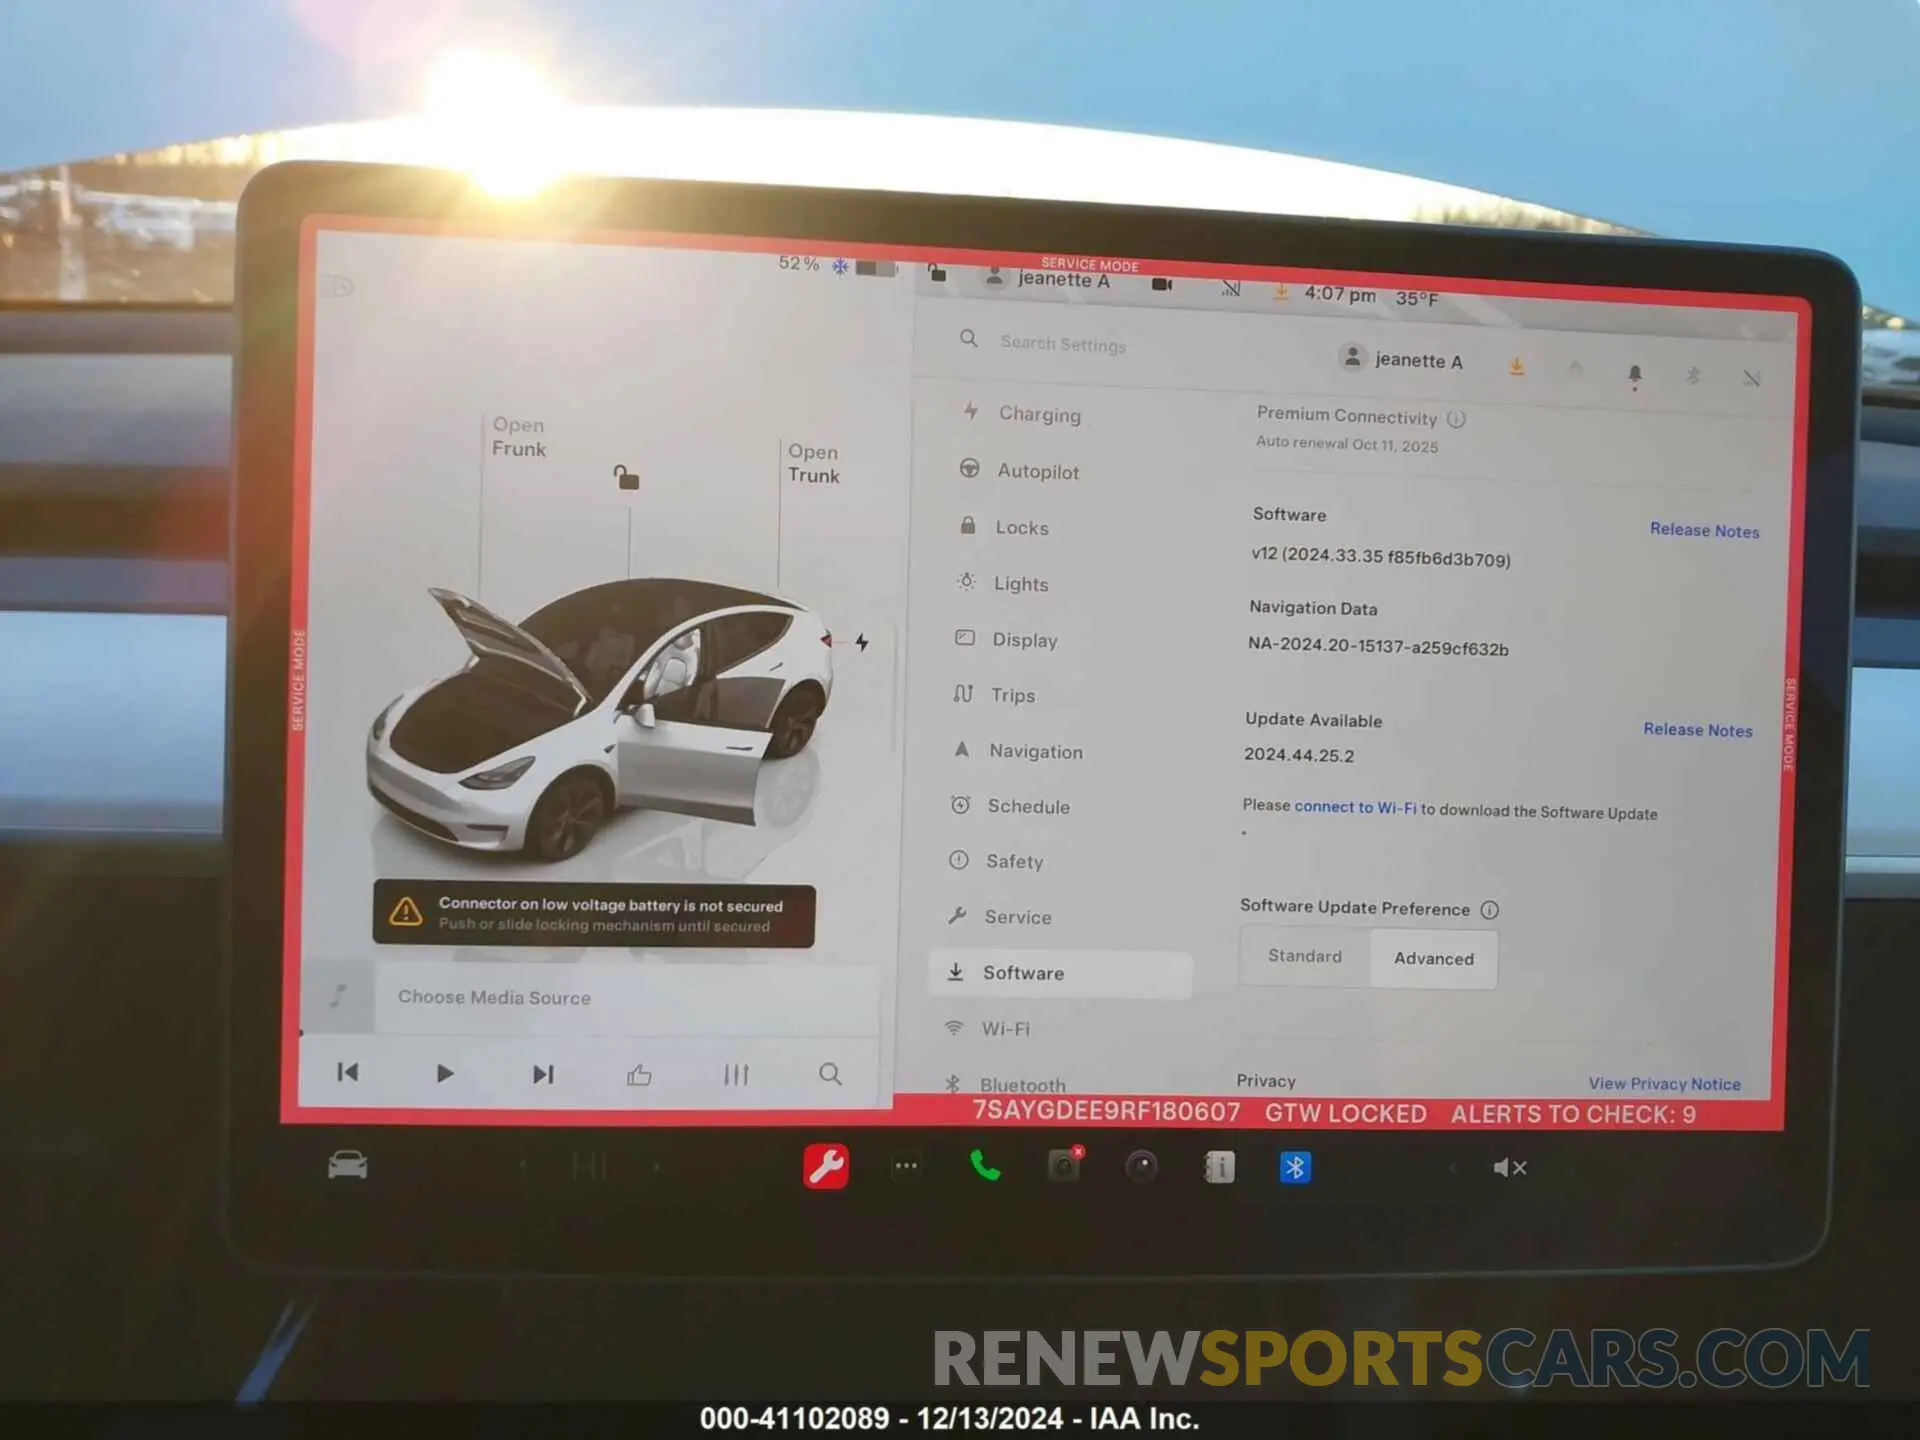Tap the car Controls icon in the dock

[x=348, y=1165]
